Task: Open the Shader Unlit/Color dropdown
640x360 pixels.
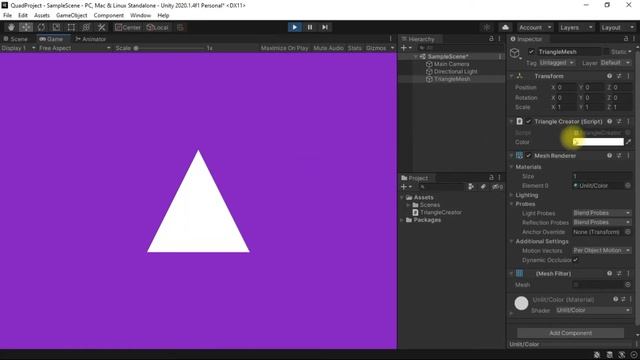Action: click(593, 310)
